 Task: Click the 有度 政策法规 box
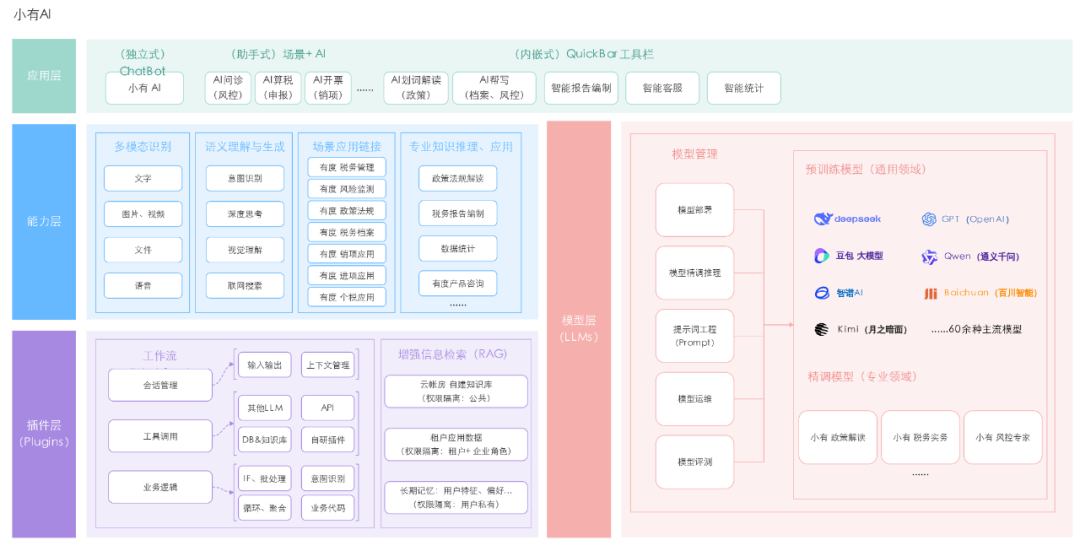[x=347, y=211]
